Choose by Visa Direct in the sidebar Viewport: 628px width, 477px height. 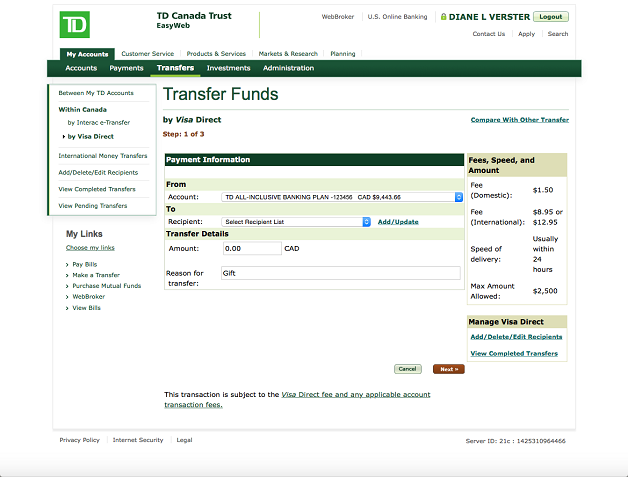[x=91, y=137]
